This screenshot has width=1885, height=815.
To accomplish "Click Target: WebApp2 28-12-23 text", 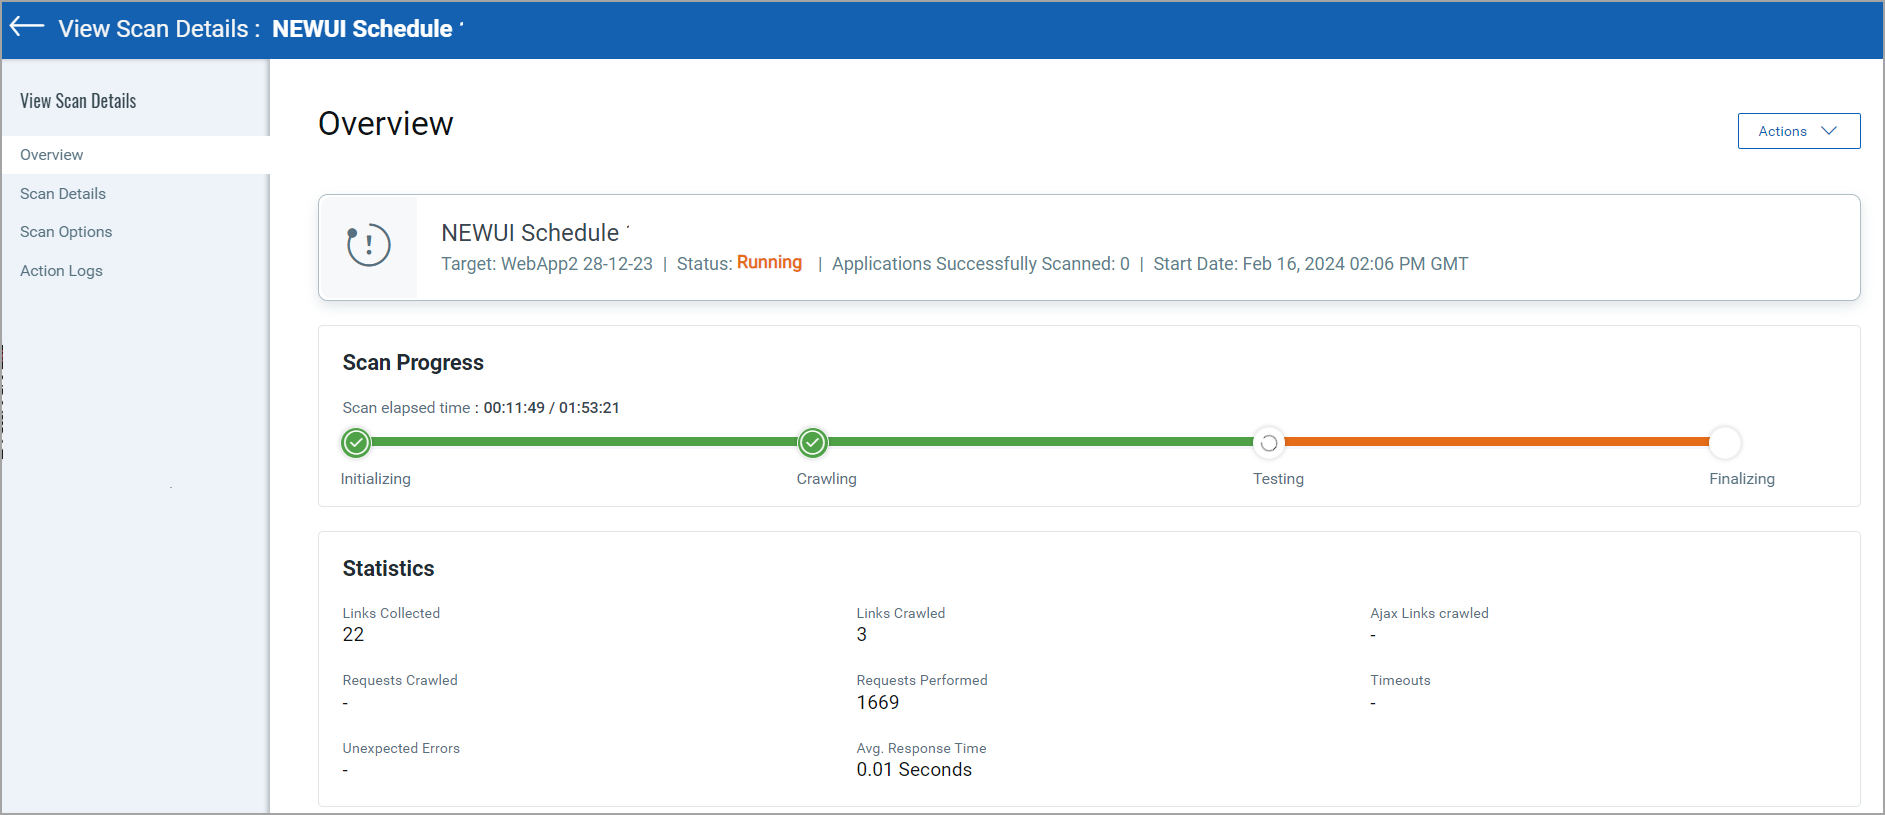I will click(x=547, y=264).
